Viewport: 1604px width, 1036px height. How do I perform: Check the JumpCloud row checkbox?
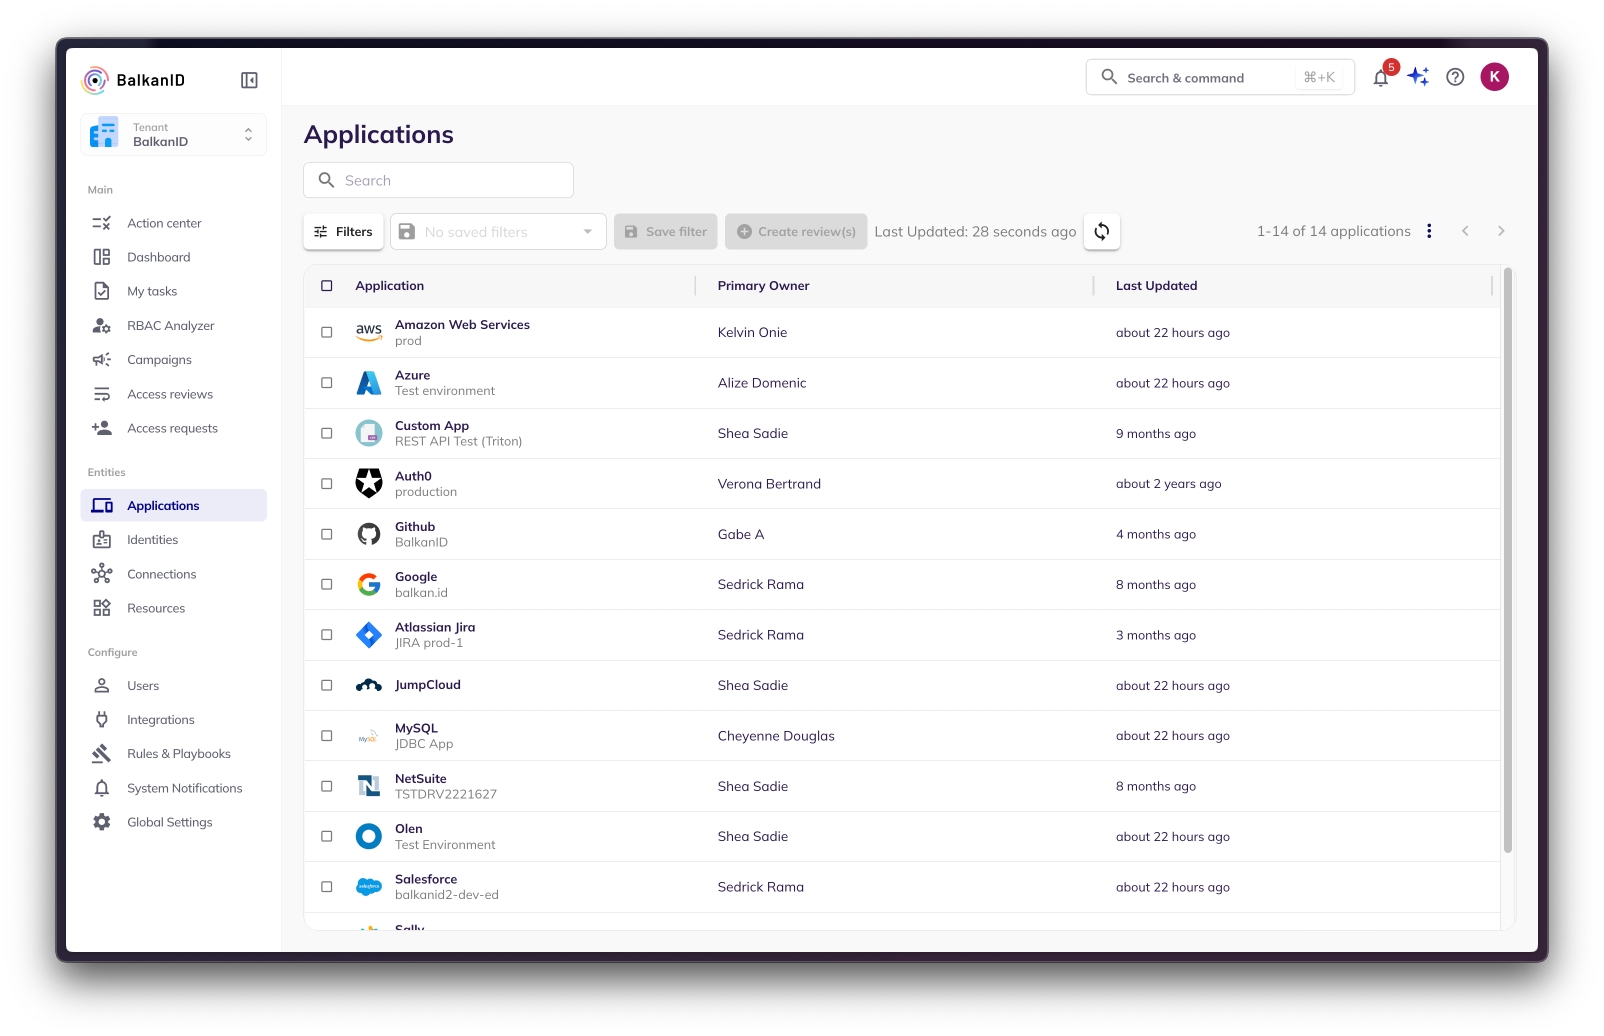326,685
